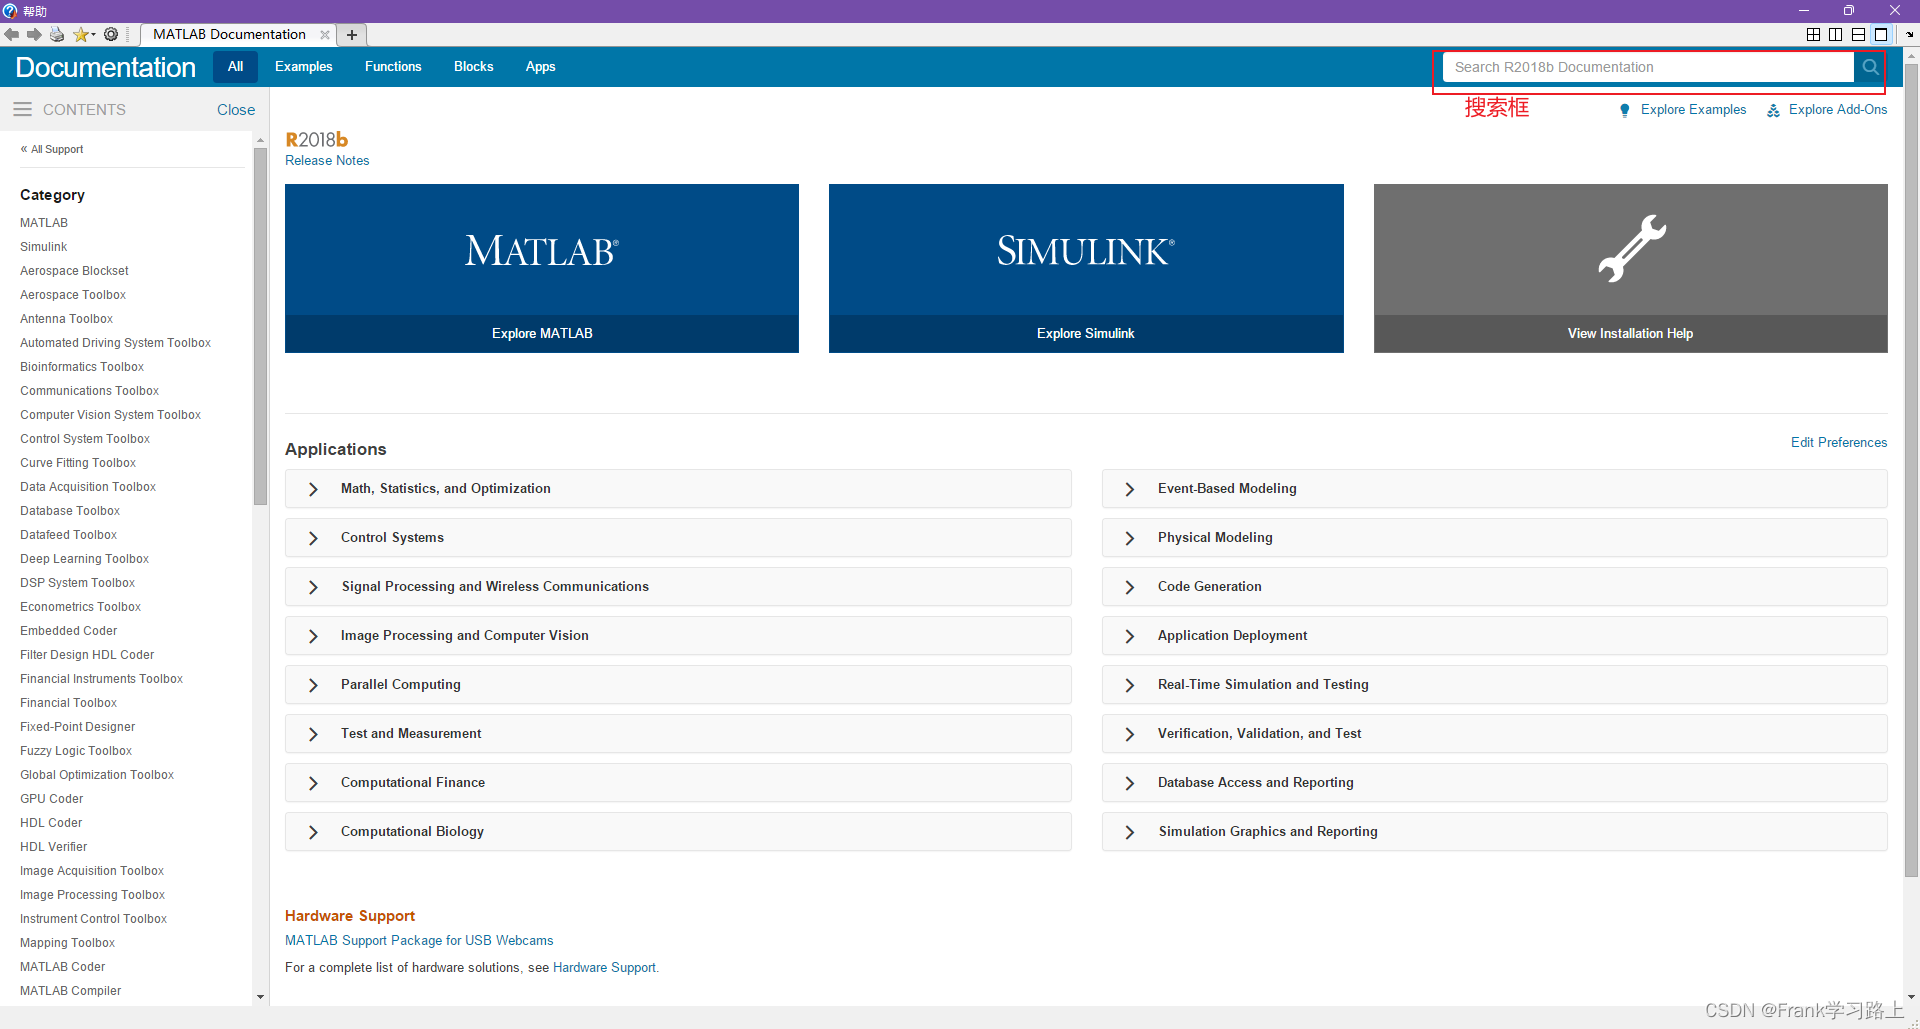Screen dimensions: 1920x1029
Task: Open Image Processing Toolbox category
Action: 92,895
